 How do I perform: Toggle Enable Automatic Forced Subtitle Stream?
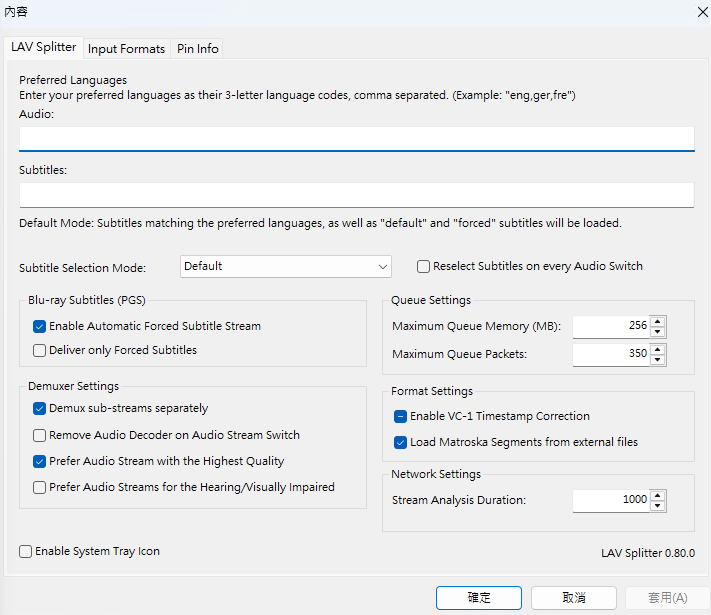pos(40,326)
